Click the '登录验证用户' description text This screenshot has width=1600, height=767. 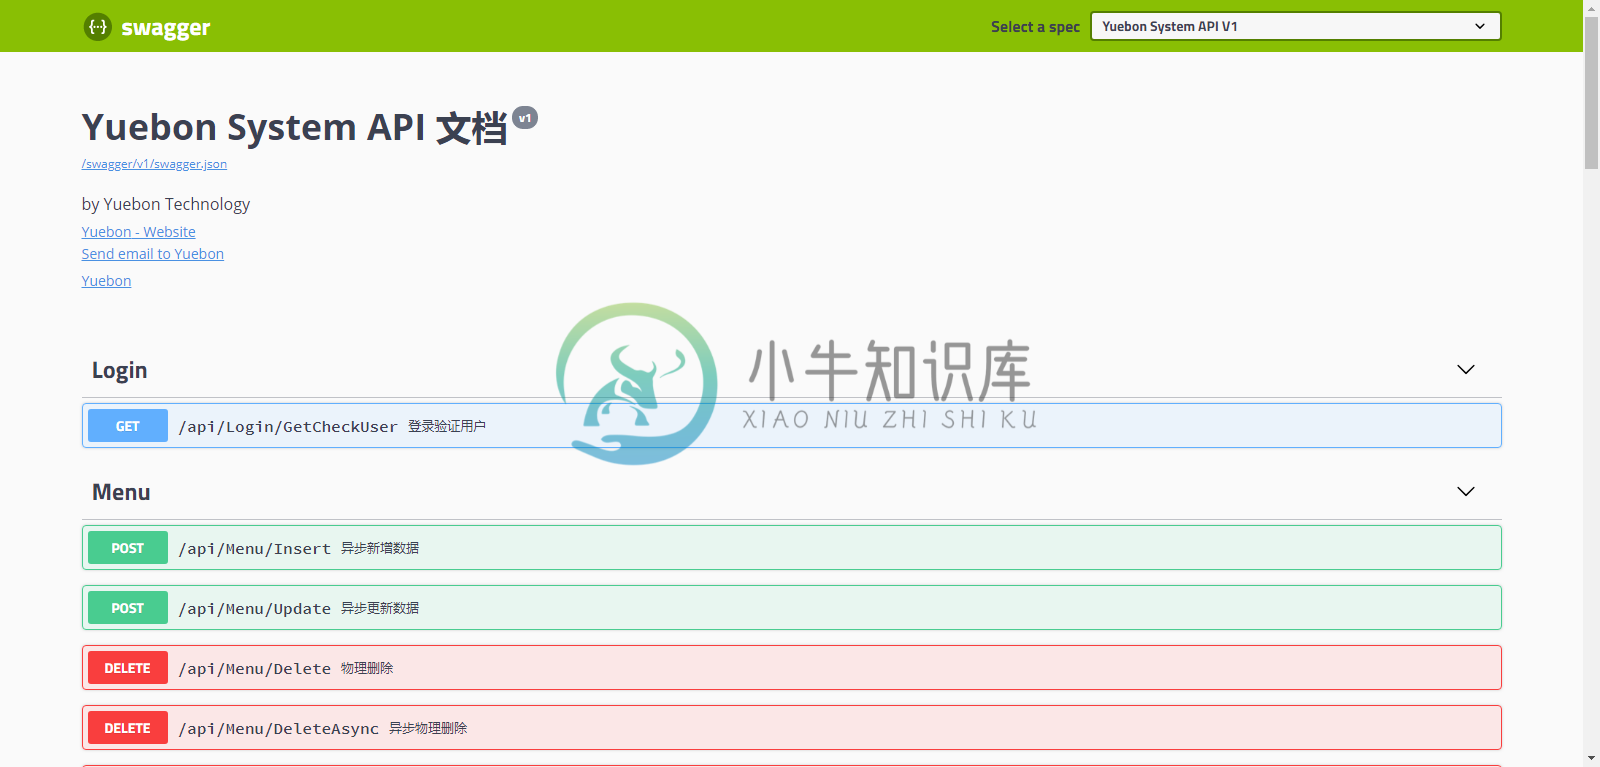[447, 427]
